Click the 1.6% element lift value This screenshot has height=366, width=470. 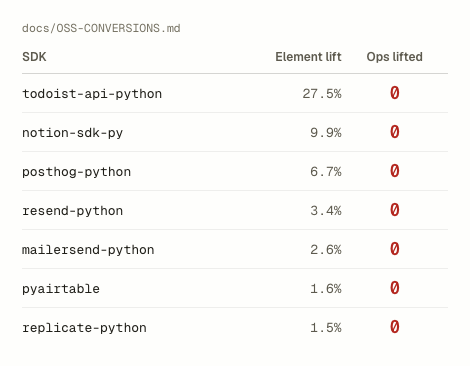point(326,289)
